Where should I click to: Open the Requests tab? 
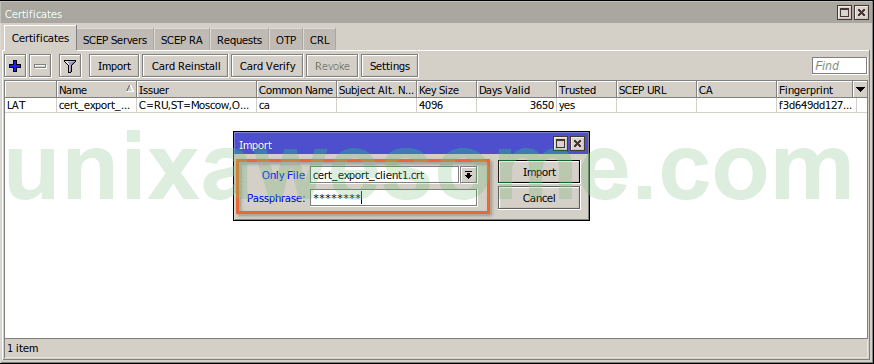[x=240, y=40]
